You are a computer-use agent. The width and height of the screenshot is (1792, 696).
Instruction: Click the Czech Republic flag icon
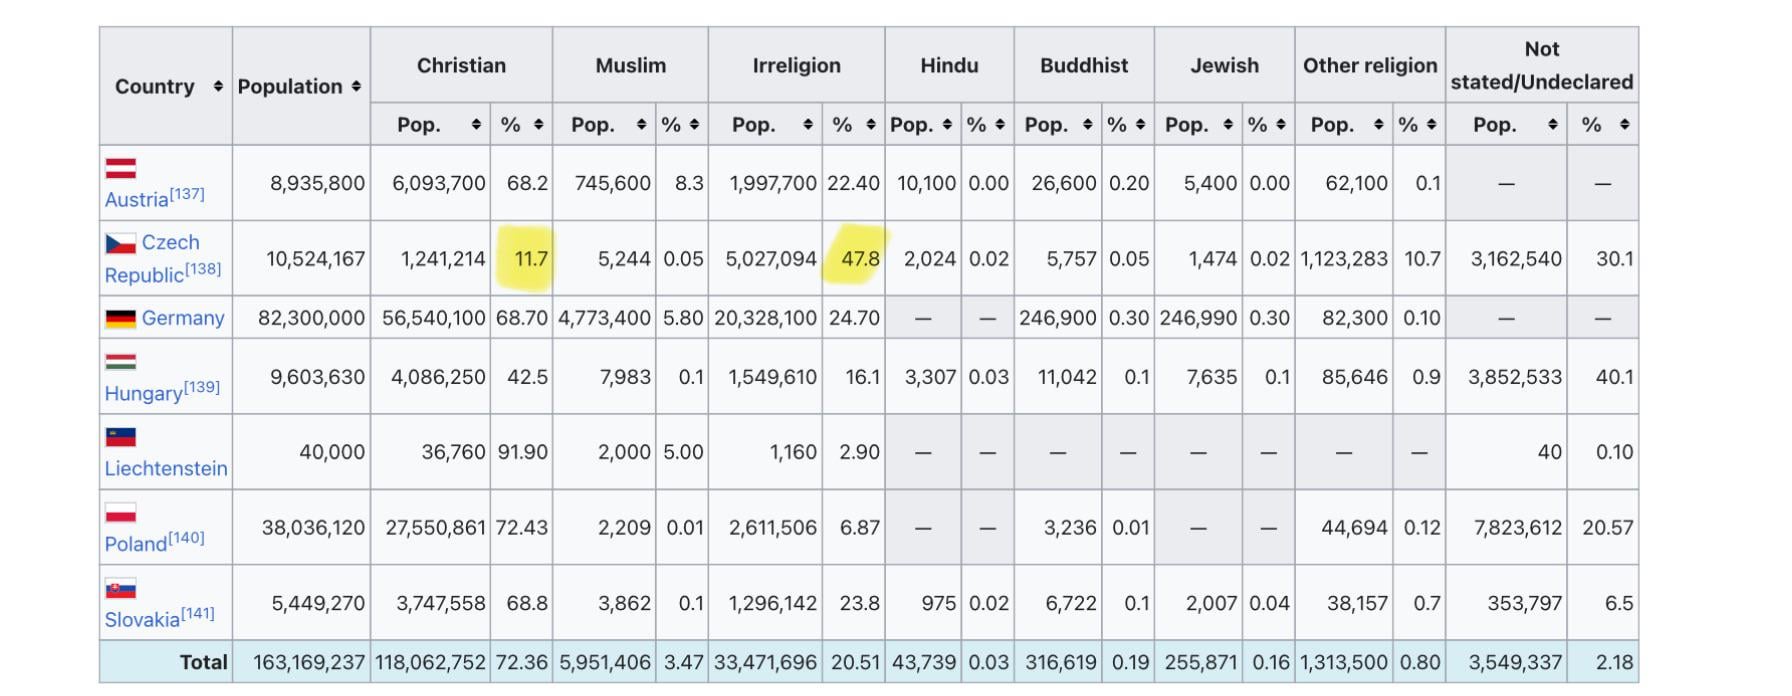pyautogui.click(x=120, y=243)
